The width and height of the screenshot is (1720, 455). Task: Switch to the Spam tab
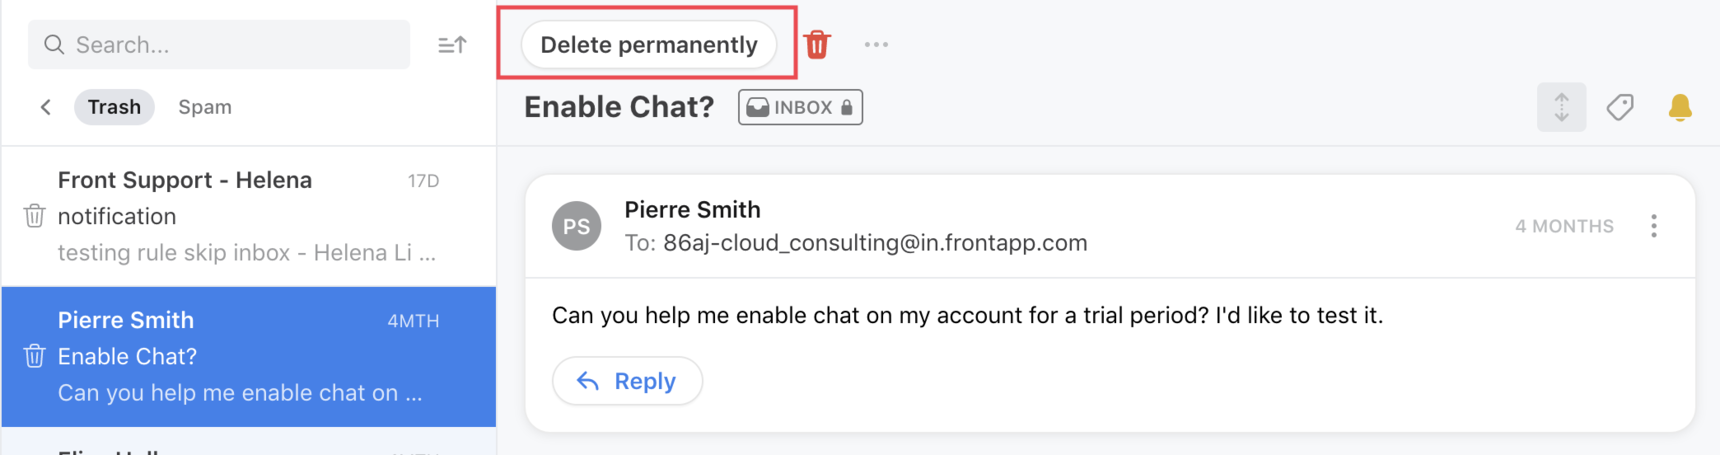(205, 107)
